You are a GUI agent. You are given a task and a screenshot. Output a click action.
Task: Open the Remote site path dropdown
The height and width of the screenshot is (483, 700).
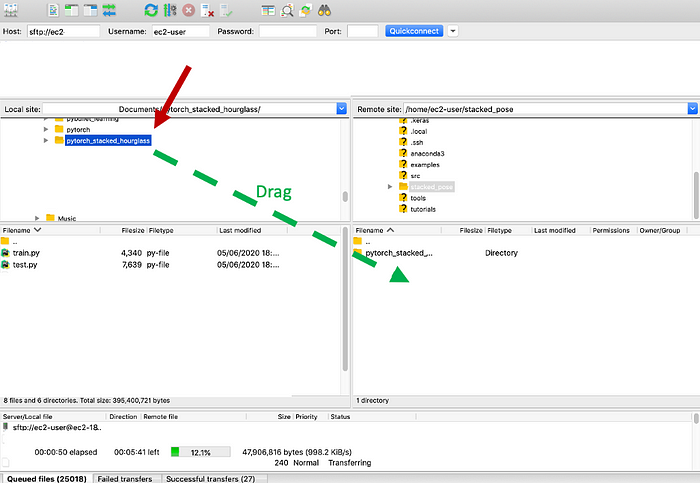pos(693,109)
